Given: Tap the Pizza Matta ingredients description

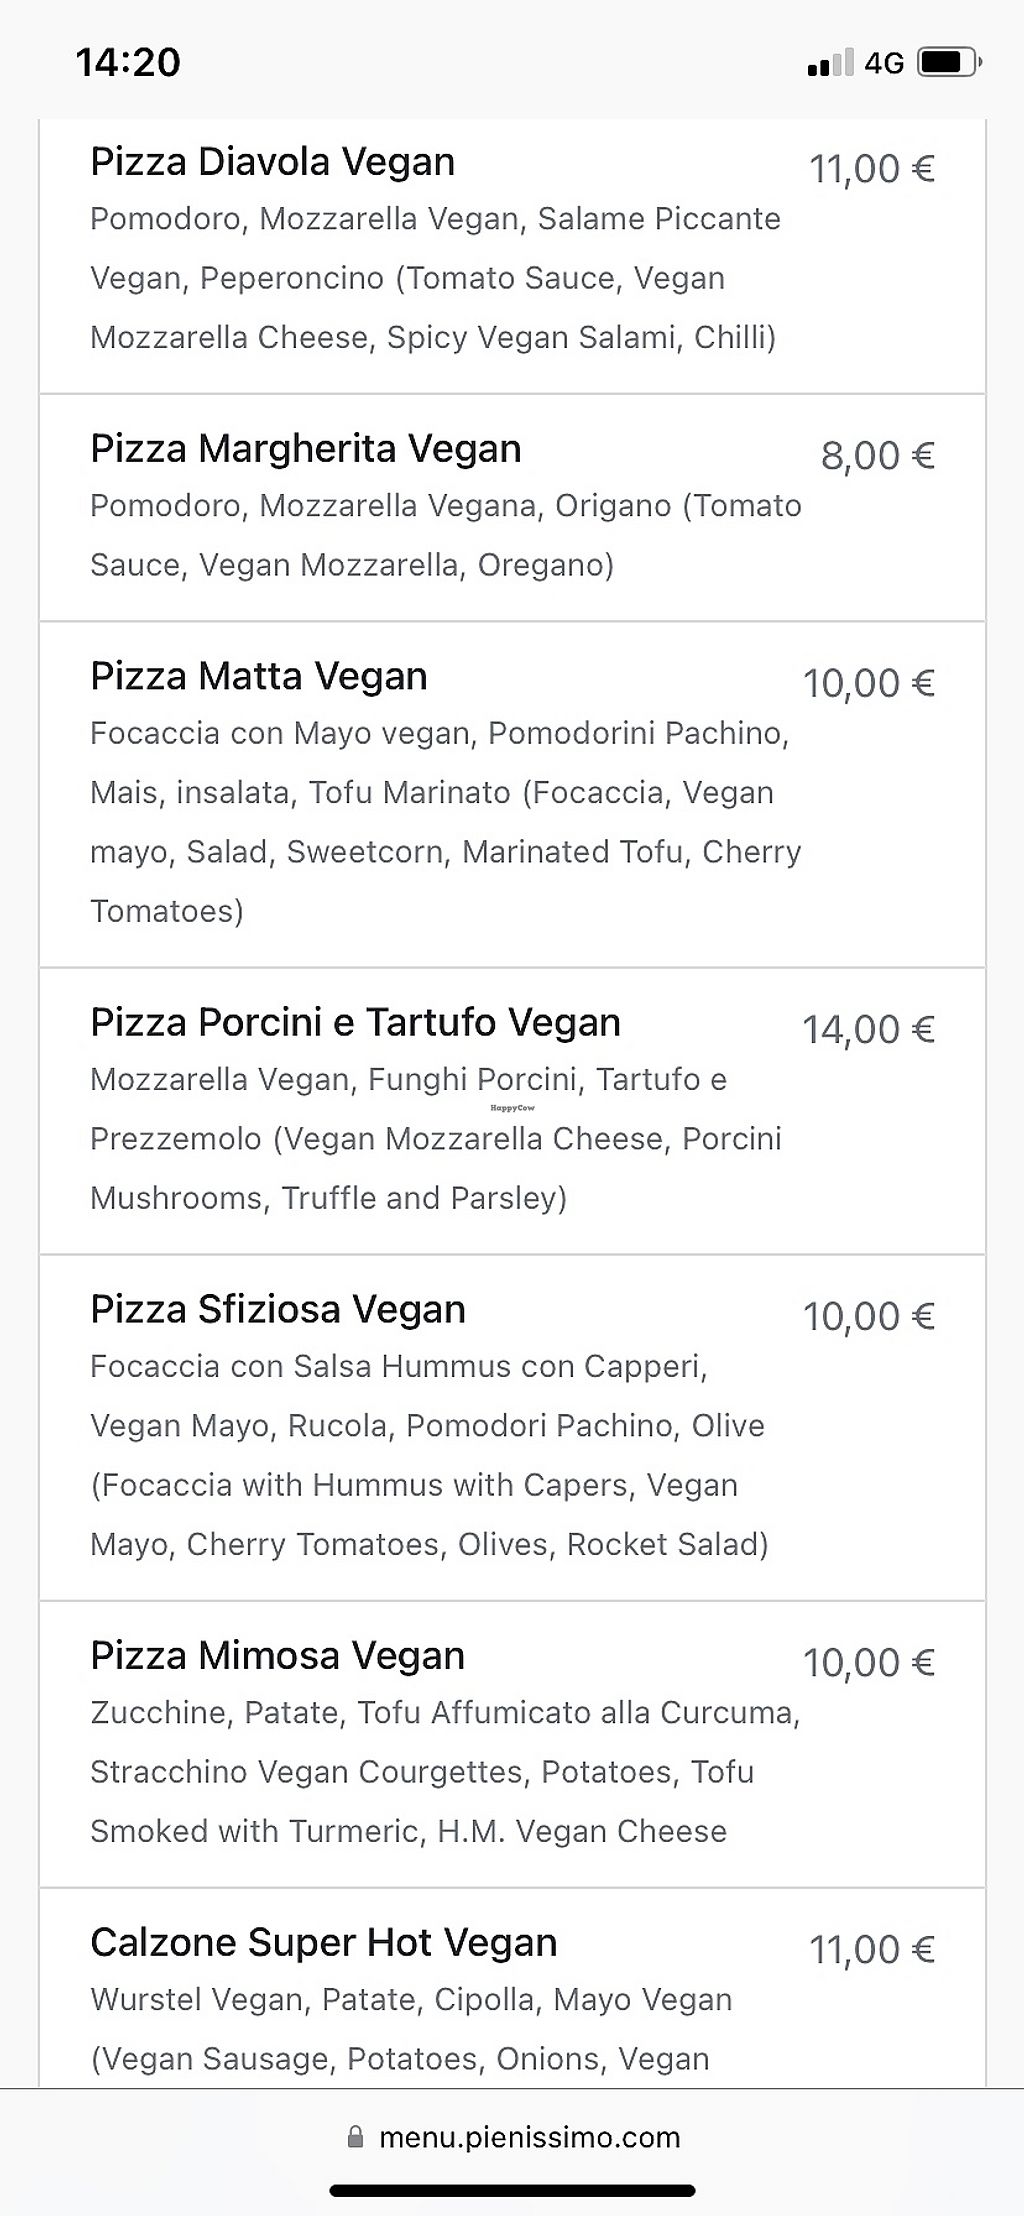Looking at the screenshot, I should tap(445, 822).
